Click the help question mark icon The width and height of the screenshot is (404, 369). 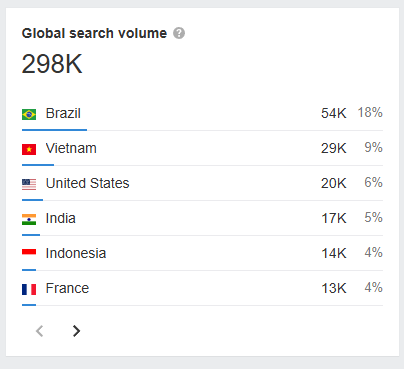point(179,33)
